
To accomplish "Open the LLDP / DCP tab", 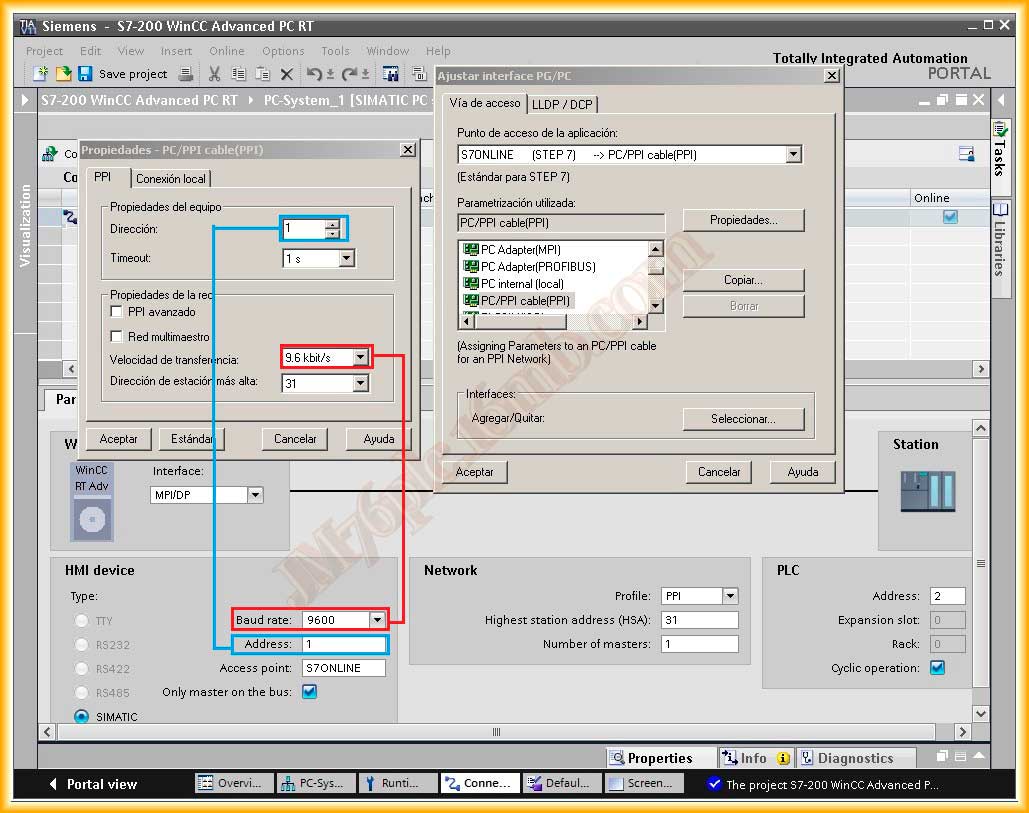I will [x=564, y=104].
